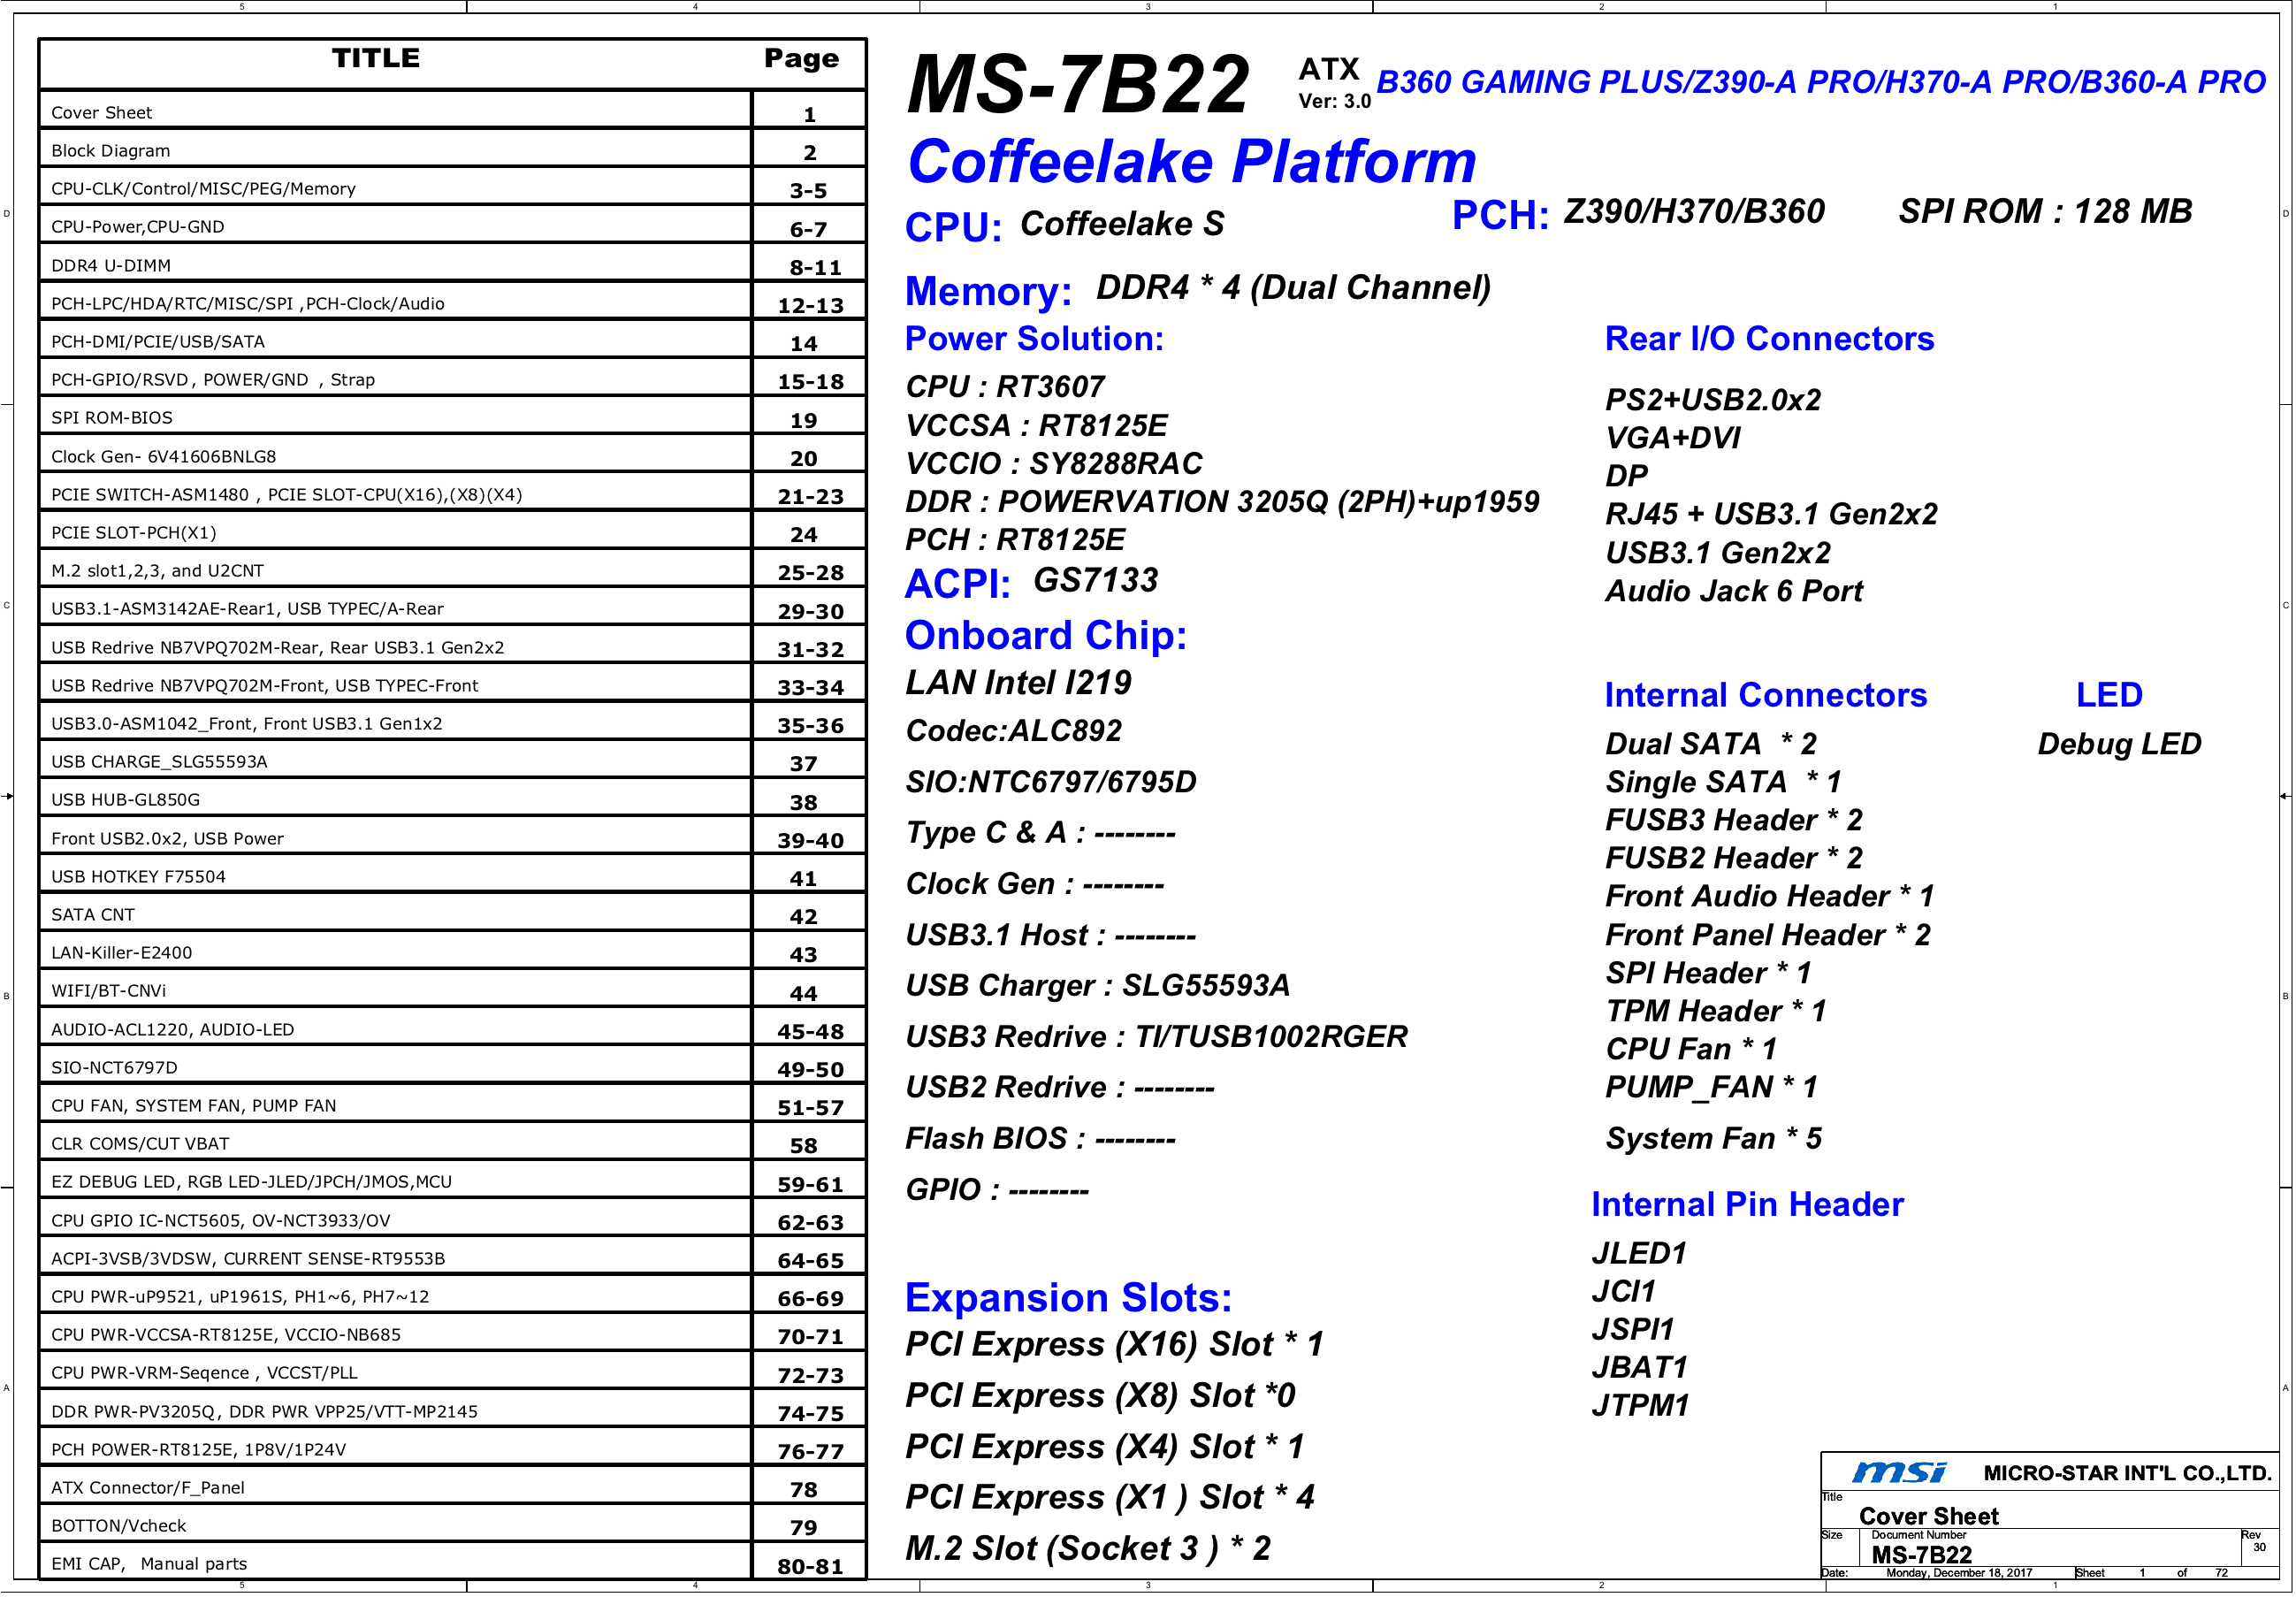Select the Internal Pin Header heading
This screenshot has height=1597, width=2296.
[x=1747, y=1205]
